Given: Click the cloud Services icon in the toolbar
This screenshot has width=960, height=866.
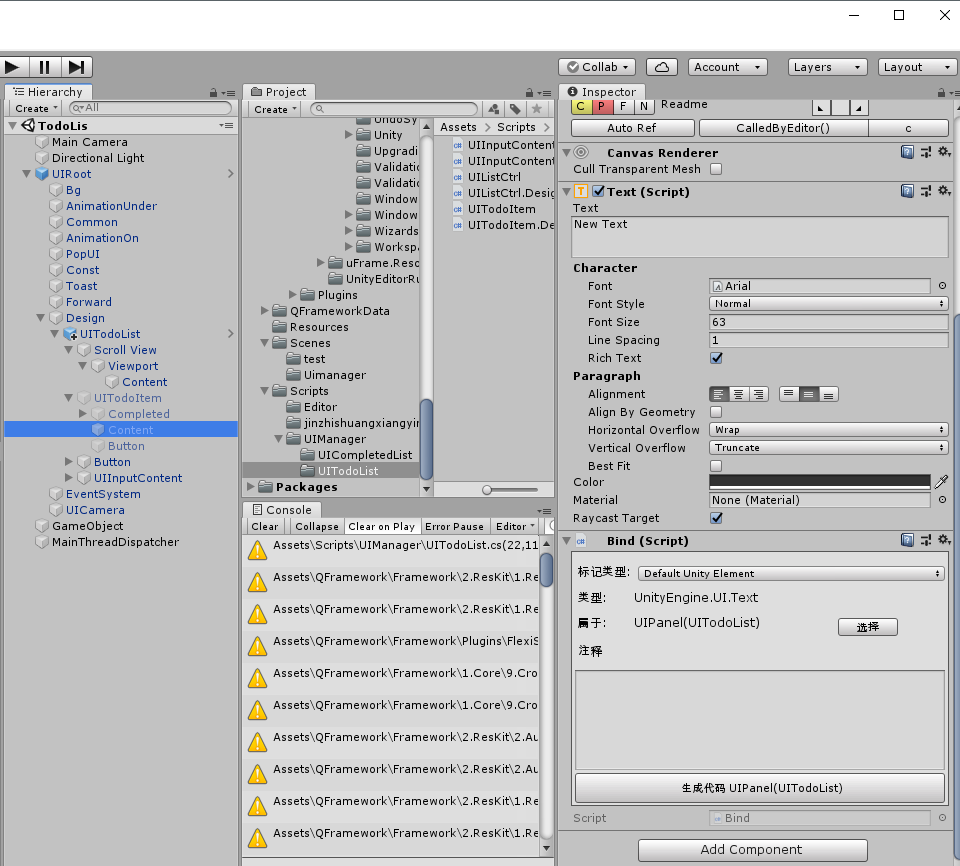Looking at the screenshot, I should click(661, 67).
